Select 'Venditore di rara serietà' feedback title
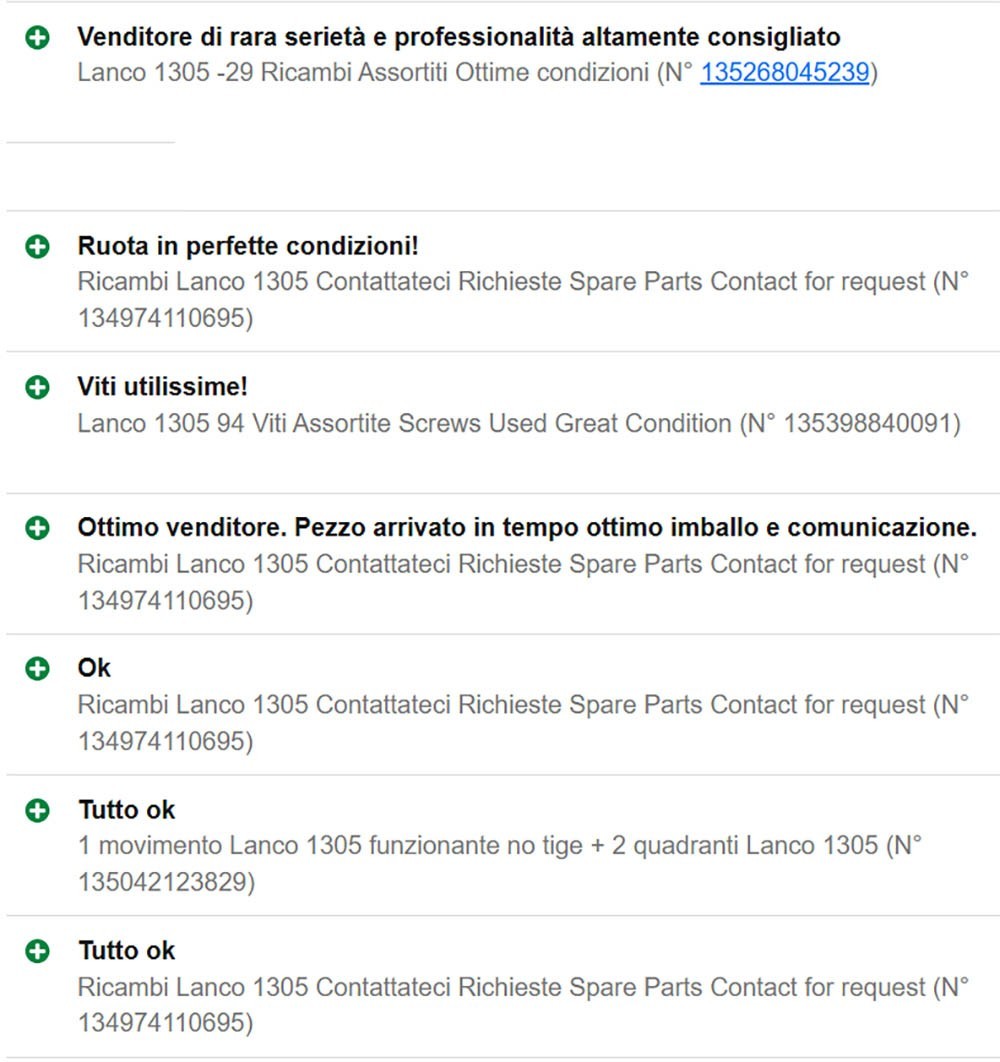Viewport: 1000px width, 1062px height. pos(459,37)
